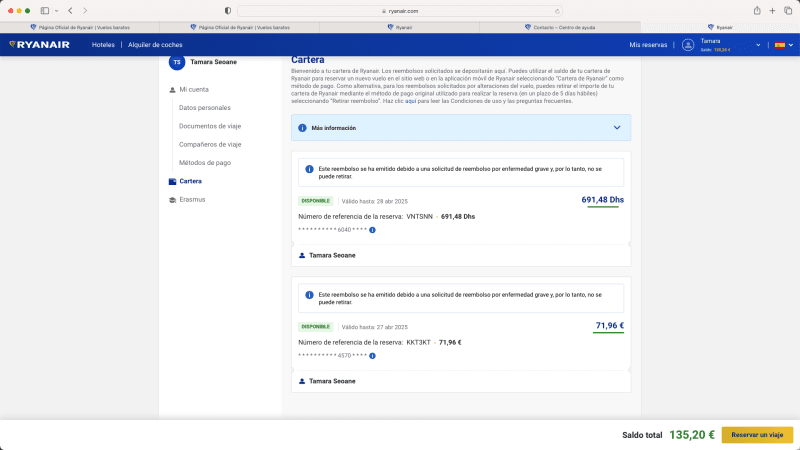800x450 pixels.
Task: Open Alquiler de coches in header
Action: click(x=155, y=45)
